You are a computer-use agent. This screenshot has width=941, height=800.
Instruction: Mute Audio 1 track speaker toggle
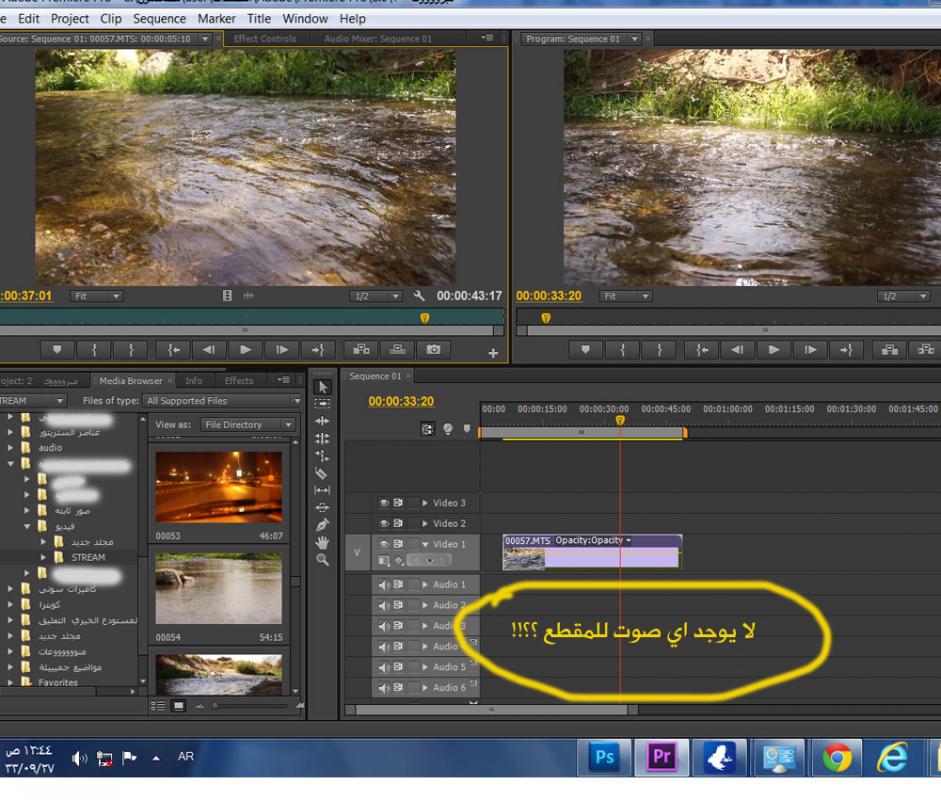point(384,584)
